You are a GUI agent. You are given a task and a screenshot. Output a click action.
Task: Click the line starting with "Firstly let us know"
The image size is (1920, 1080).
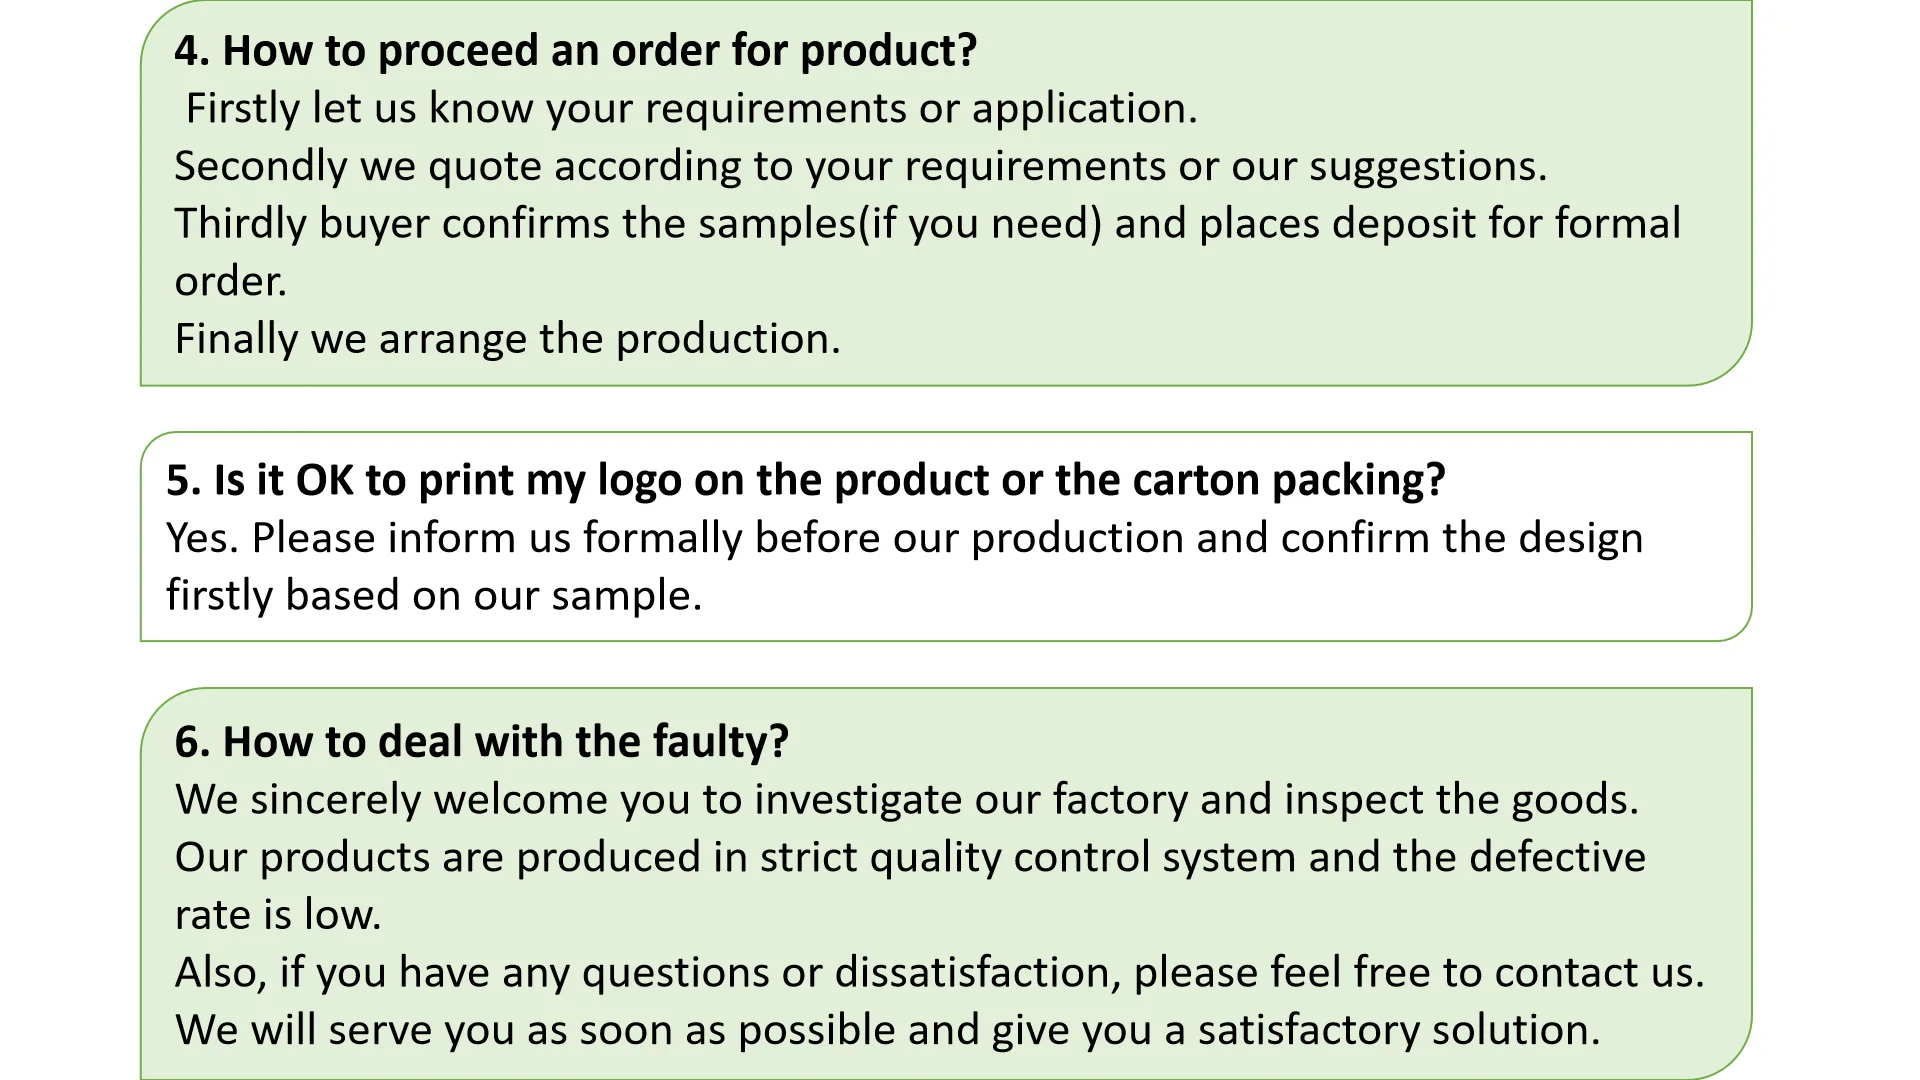click(691, 108)
